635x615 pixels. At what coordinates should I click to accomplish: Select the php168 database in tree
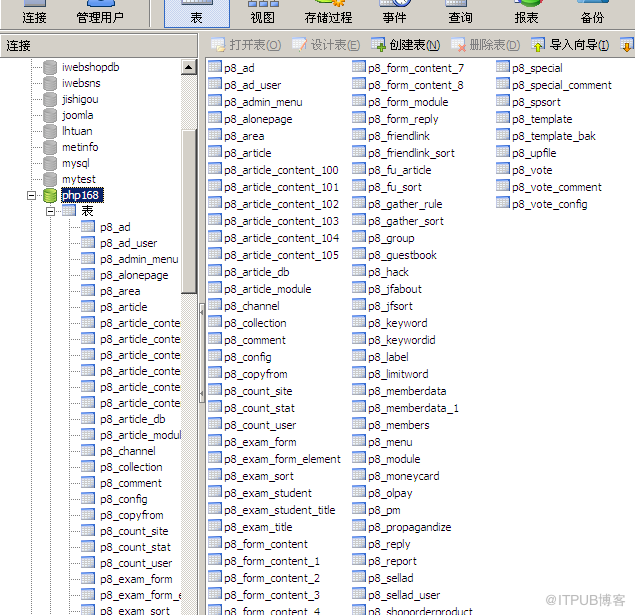click(82, 195)
